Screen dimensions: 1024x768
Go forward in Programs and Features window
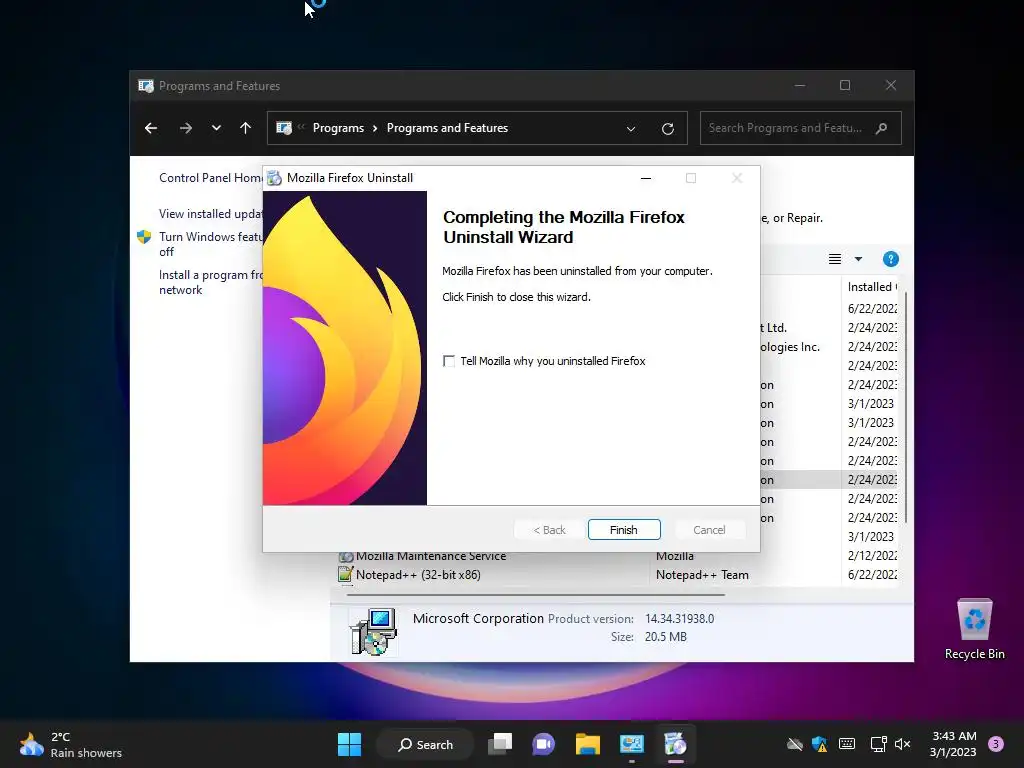(185, 128)
